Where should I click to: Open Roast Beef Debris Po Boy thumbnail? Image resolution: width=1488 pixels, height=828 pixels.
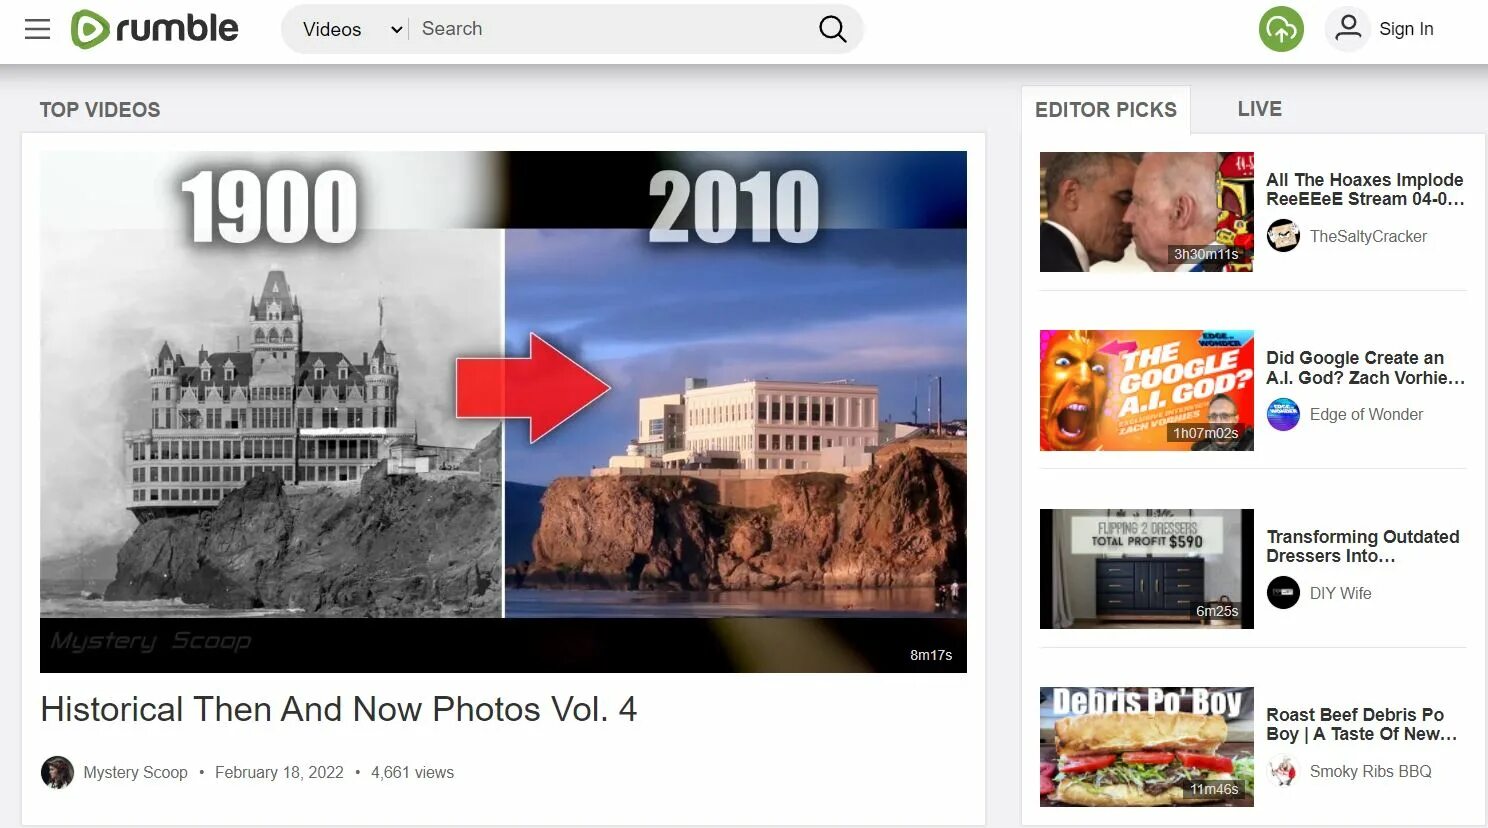click(1146, 747)
